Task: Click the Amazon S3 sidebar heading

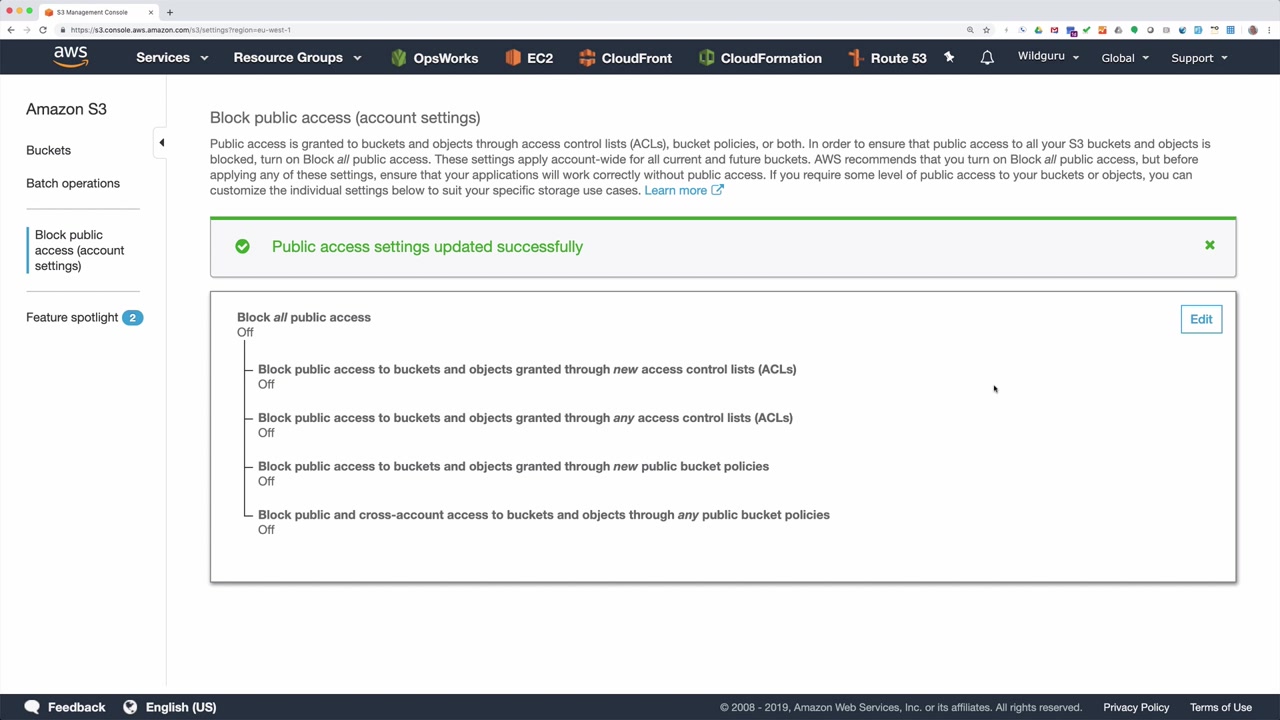Action: [x=66, y=109]
